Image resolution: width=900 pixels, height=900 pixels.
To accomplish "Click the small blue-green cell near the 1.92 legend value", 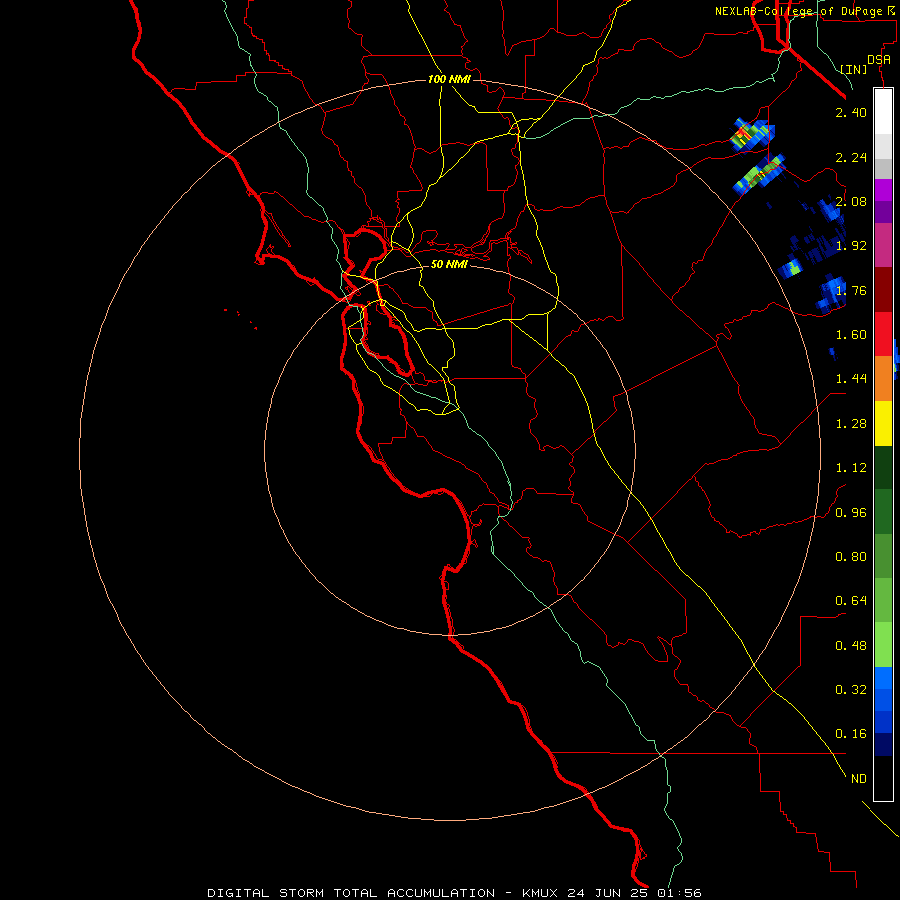I will click(791, 268).
